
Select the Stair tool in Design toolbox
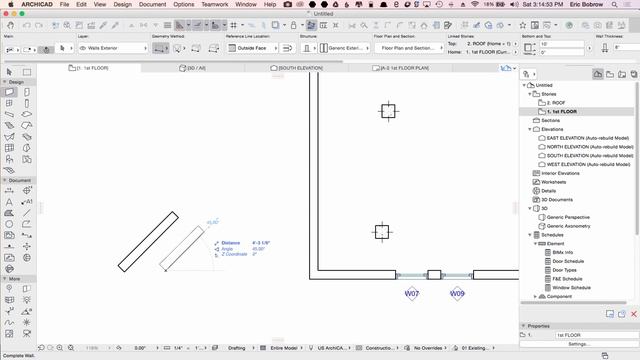click(9, 125)
